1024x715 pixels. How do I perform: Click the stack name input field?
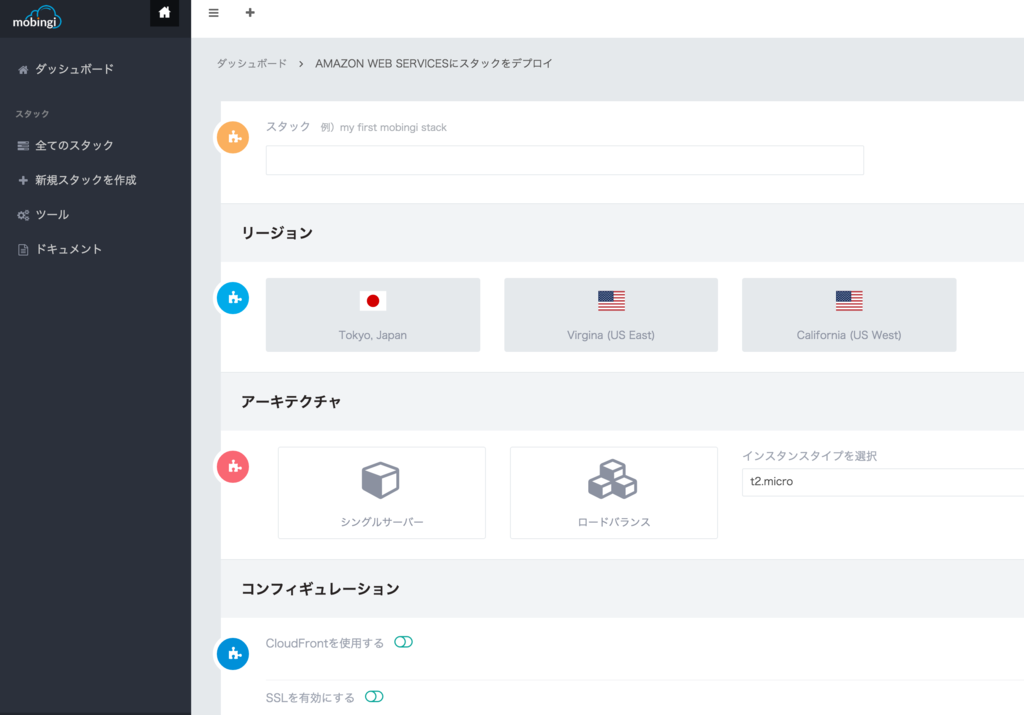click(x=564, y=160)
